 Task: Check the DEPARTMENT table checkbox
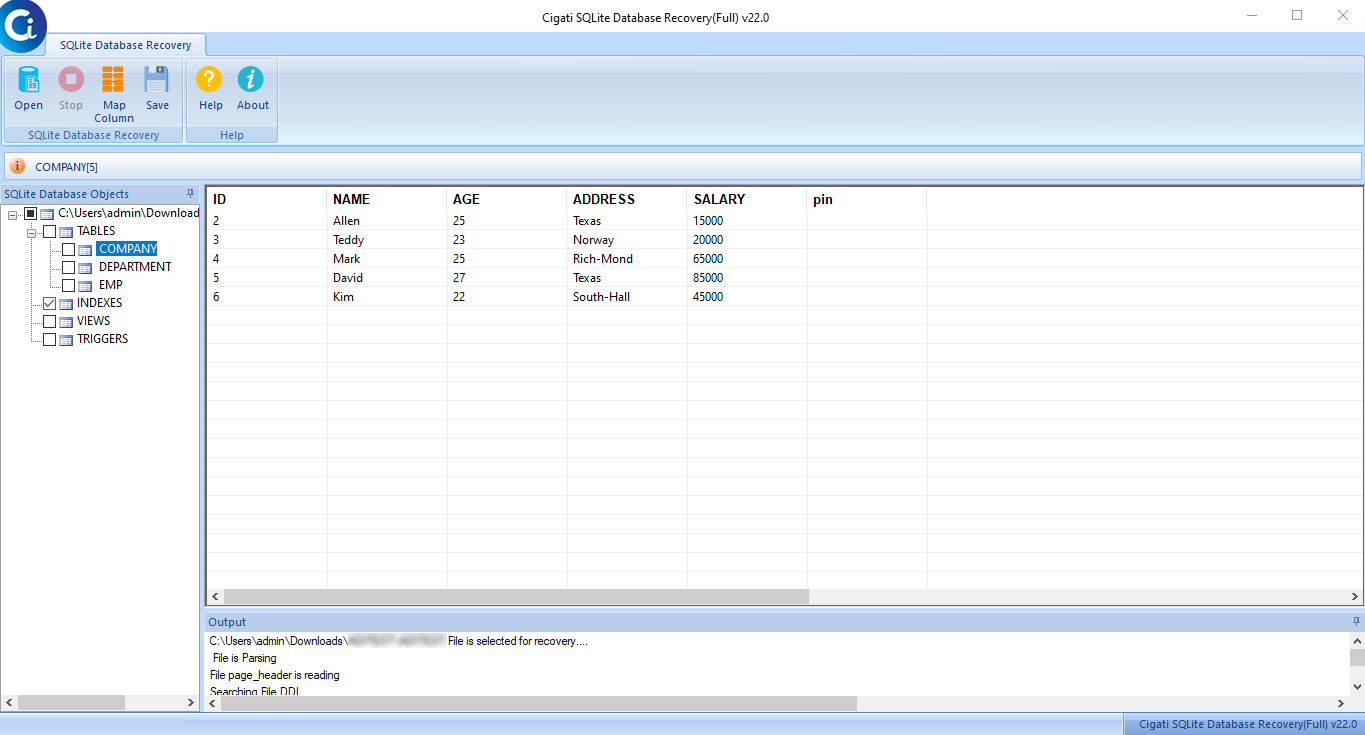tap(68, 267)
